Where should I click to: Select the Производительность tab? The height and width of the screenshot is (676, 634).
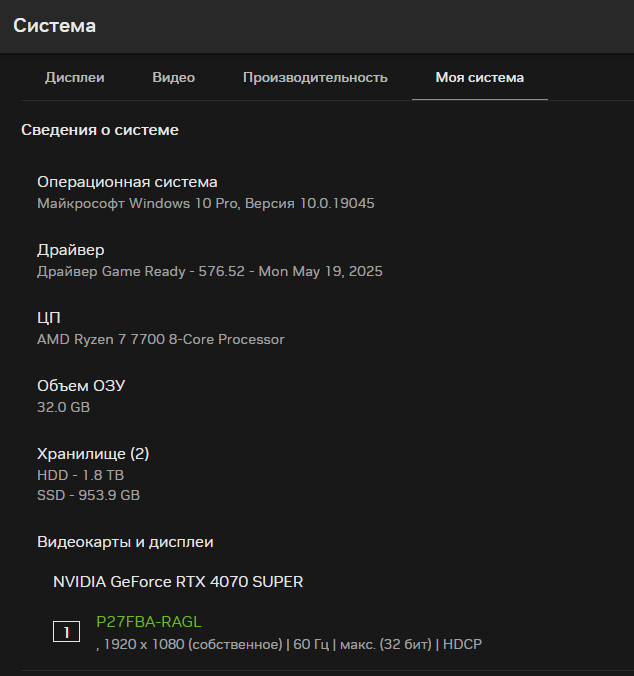coord(315,78)
